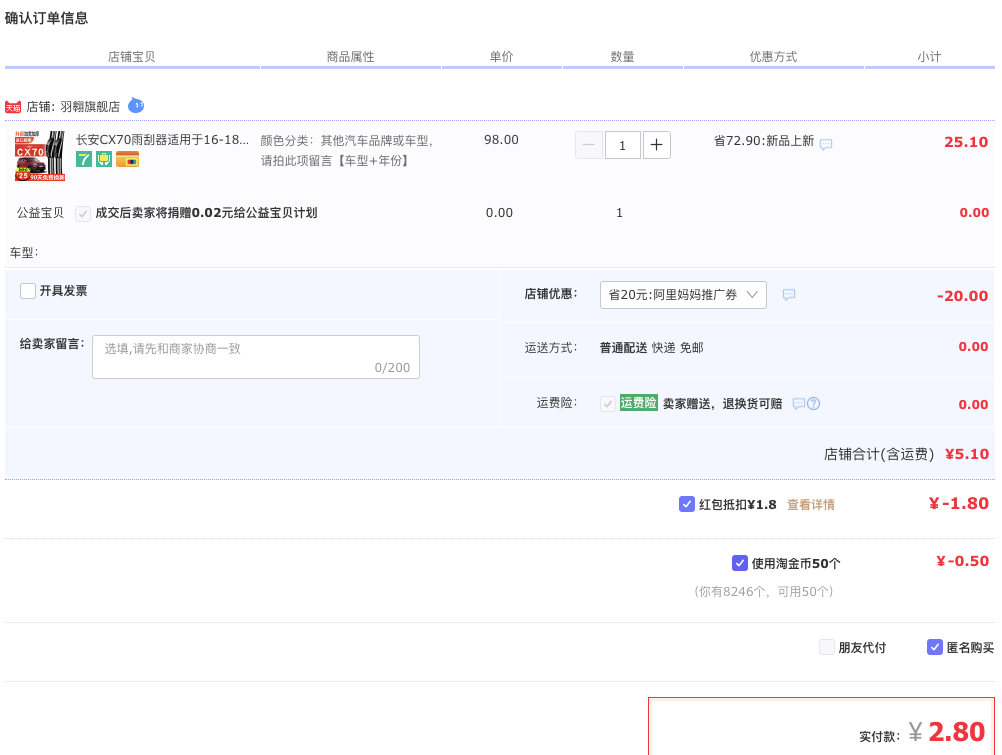Viewport: 1002px width, 755px height.
Task: Click the unit price 98.00
Action: point(502,139)
